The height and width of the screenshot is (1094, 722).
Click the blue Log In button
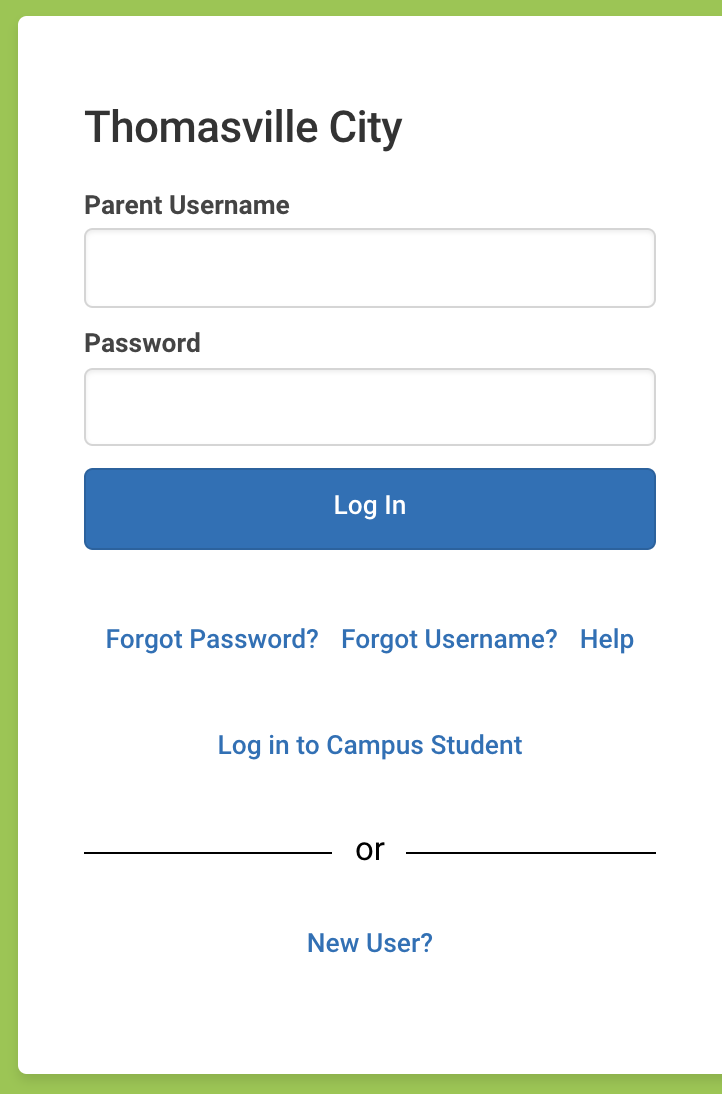pos(370,509)
